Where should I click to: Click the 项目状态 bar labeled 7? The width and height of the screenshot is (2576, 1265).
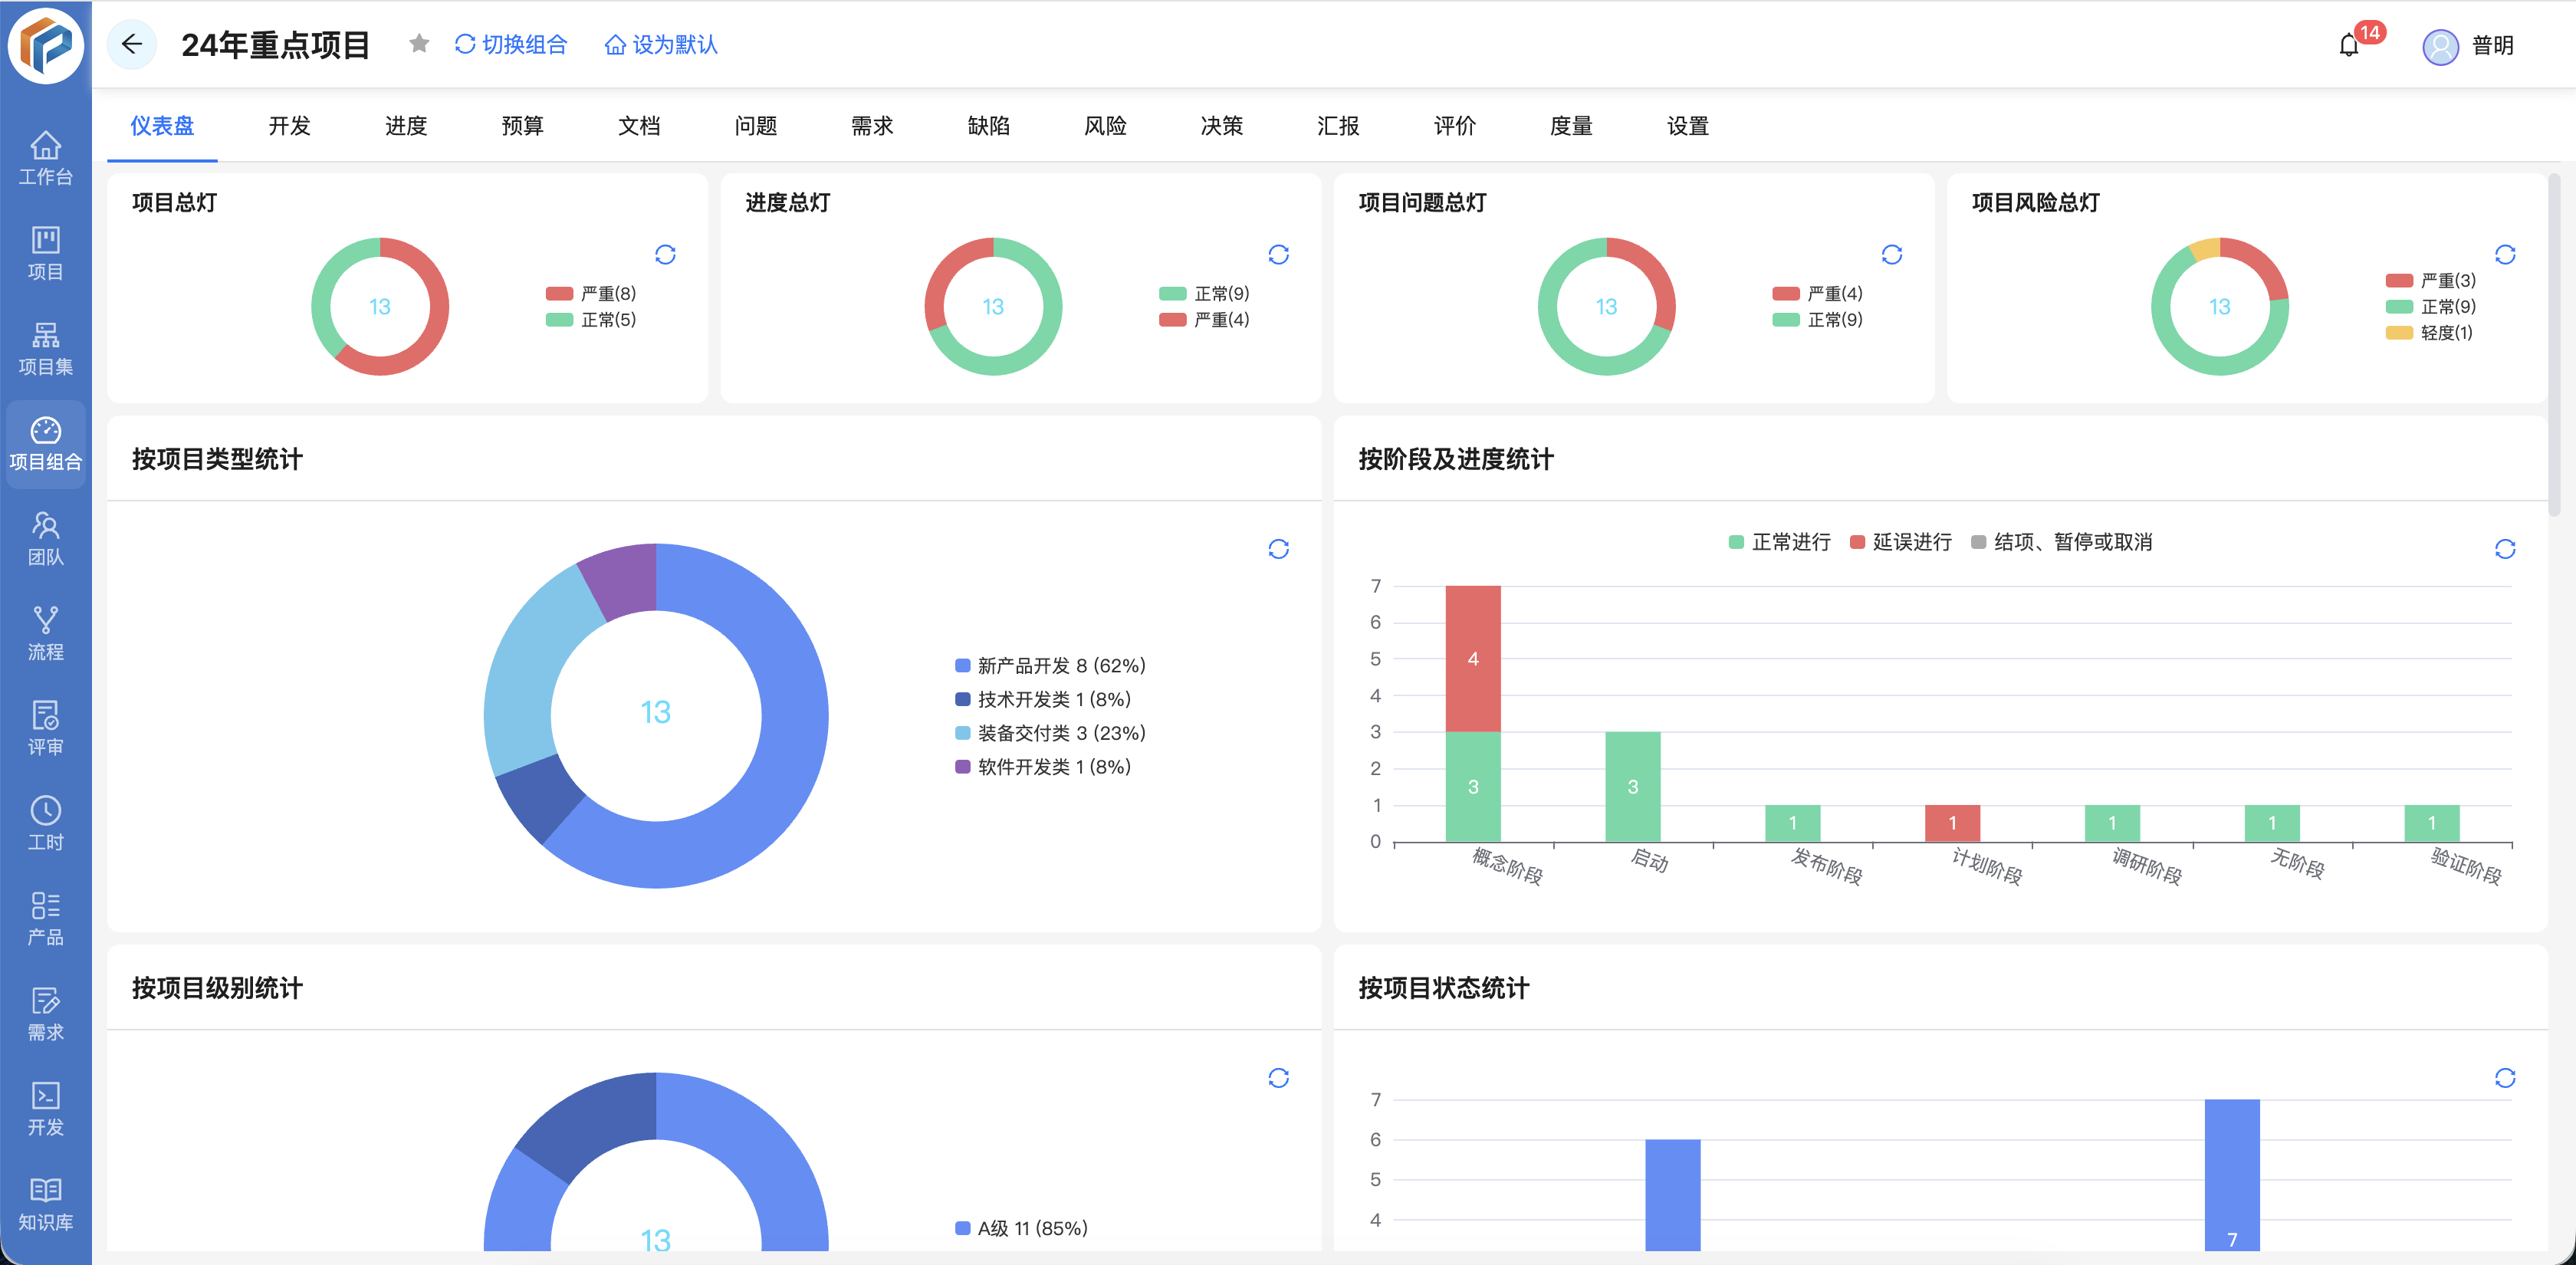pos(2232,1175)
